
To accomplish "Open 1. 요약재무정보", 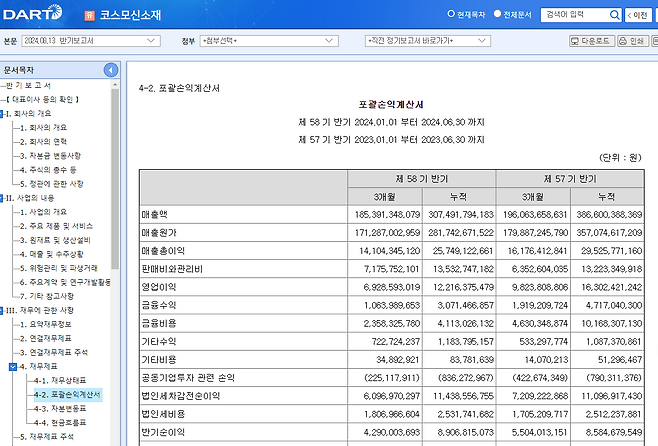I will tap(45, 324).
